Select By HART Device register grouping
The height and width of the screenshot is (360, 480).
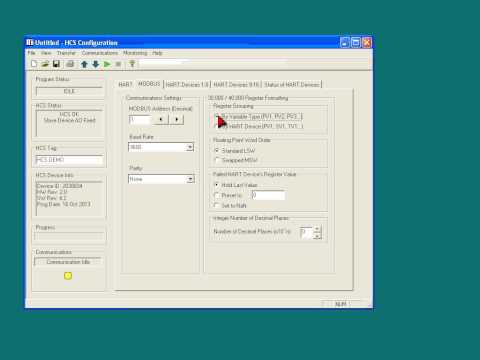(259, 126)
